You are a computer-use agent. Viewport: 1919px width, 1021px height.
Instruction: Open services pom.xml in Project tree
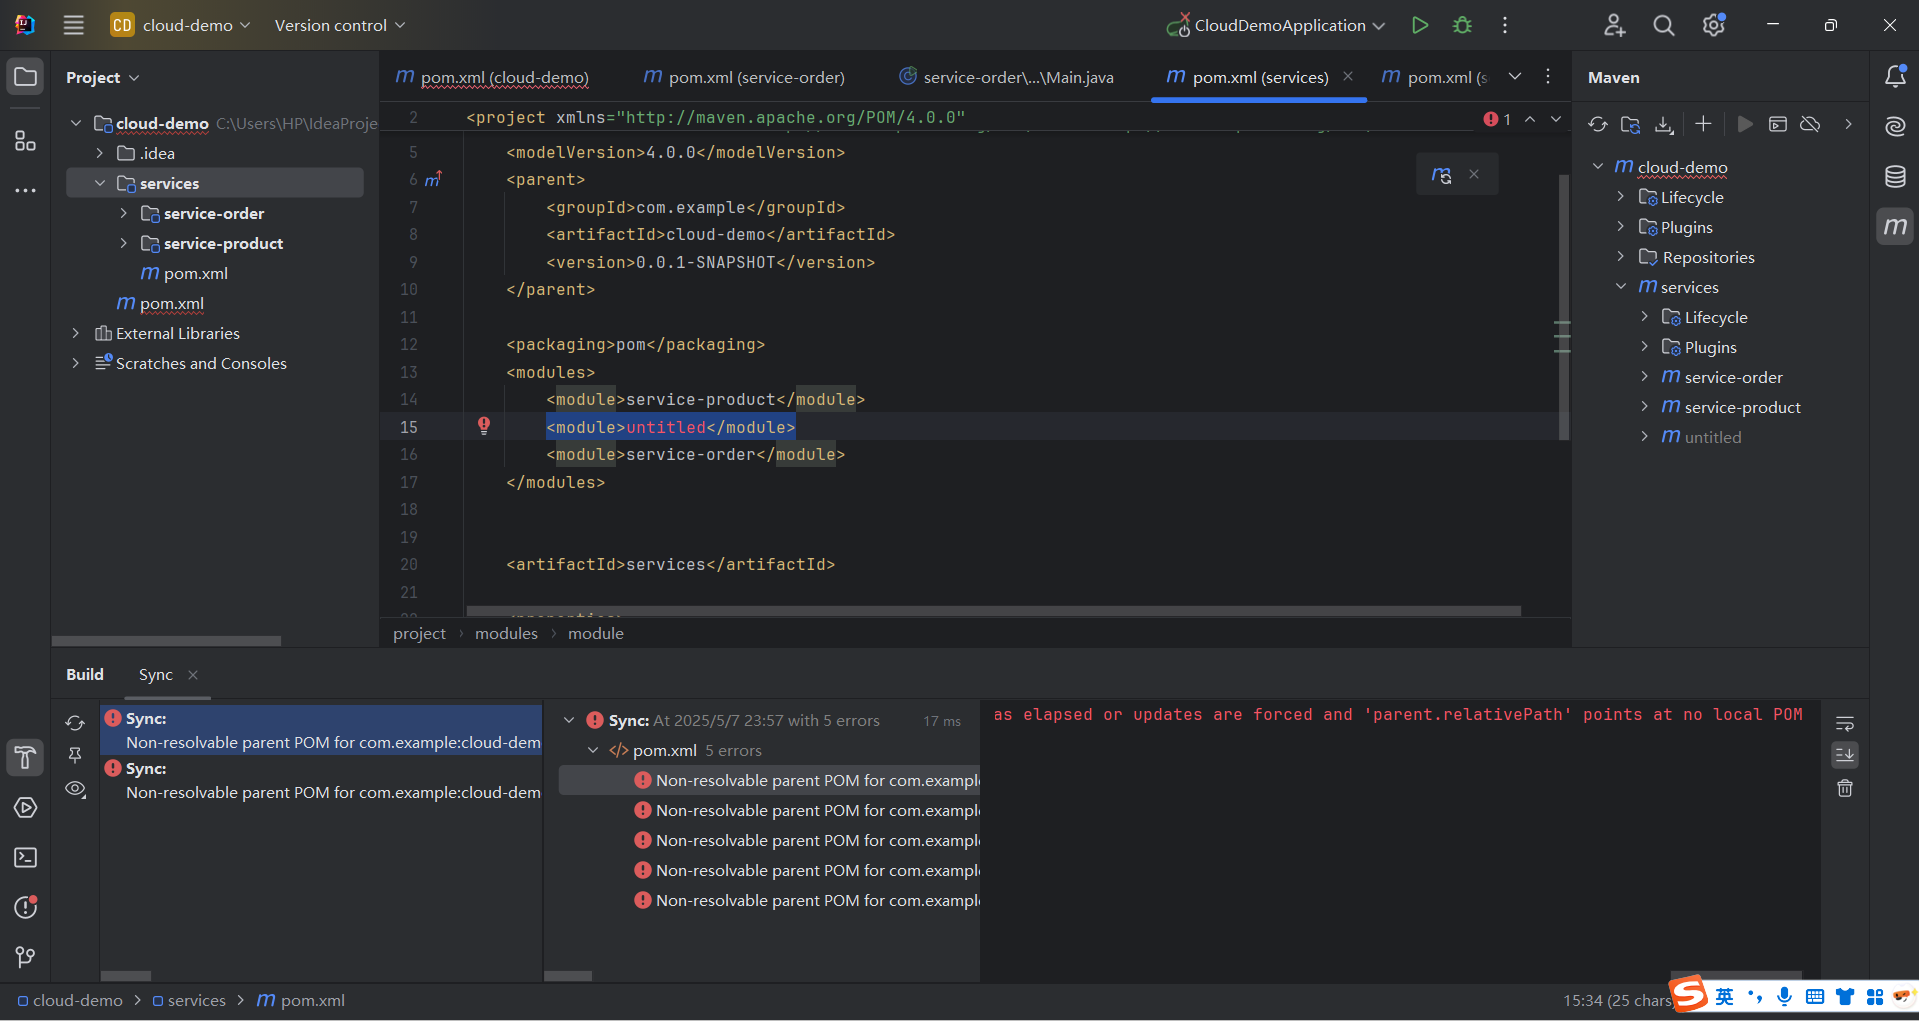(184, 273)
